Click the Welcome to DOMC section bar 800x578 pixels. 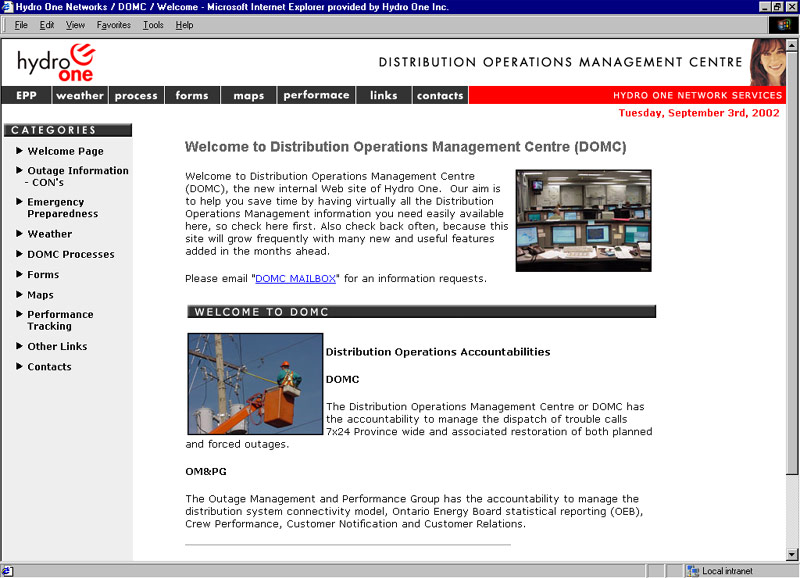421,312
